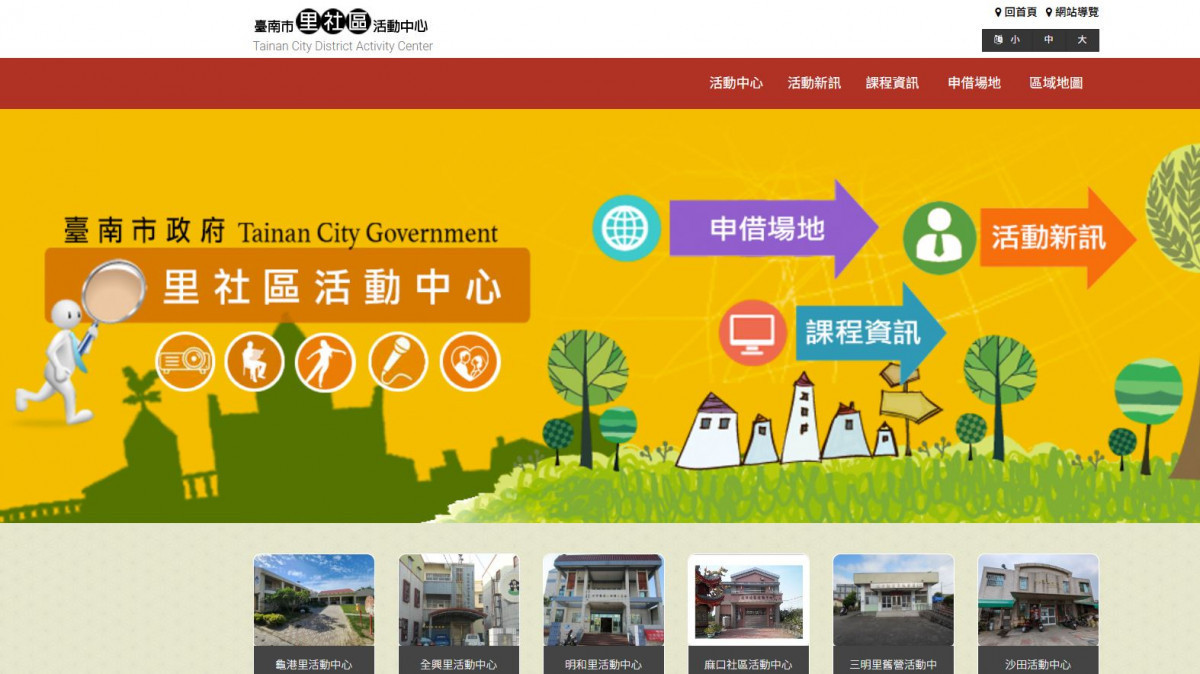Open the 申借場地 menu item in navbar

coord(974,83)
